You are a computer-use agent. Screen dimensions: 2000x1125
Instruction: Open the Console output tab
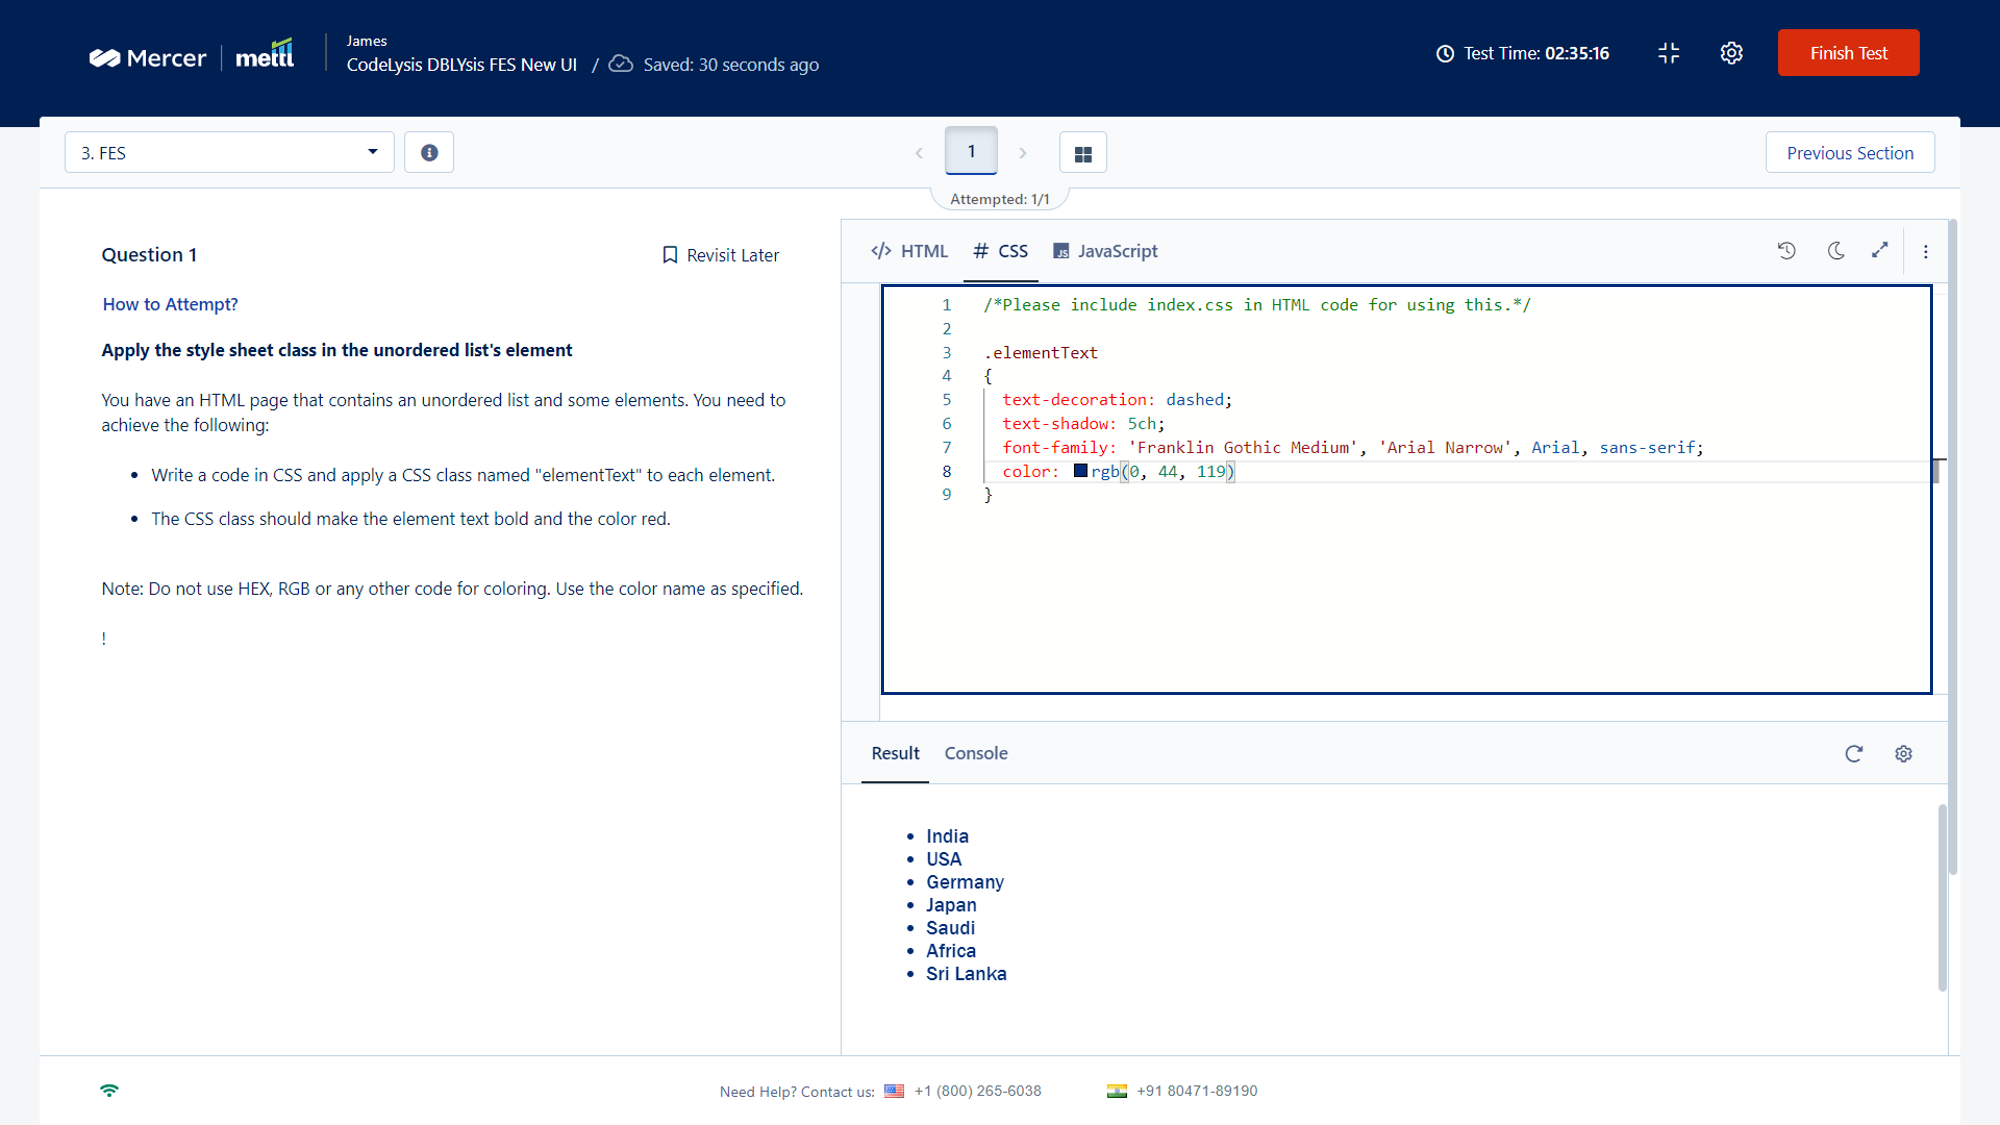pyautogui.click(x=976, y=753)
